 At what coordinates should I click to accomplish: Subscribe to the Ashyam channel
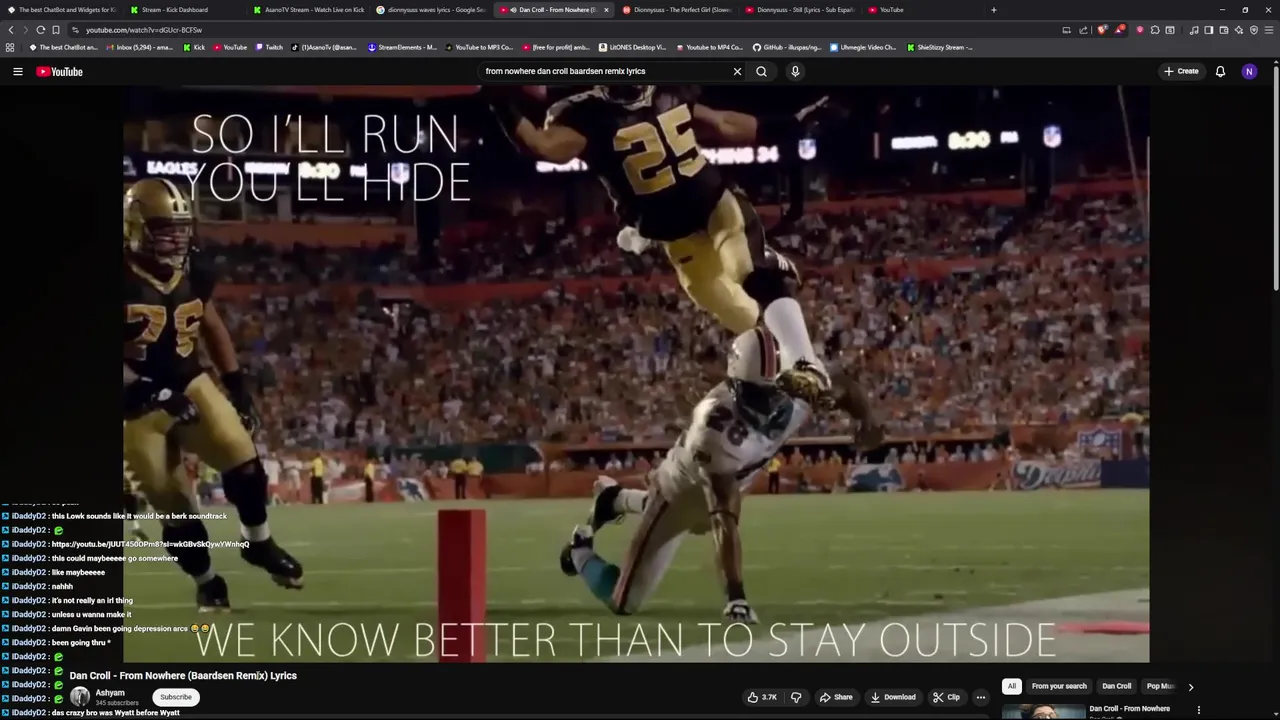[176, 697]
